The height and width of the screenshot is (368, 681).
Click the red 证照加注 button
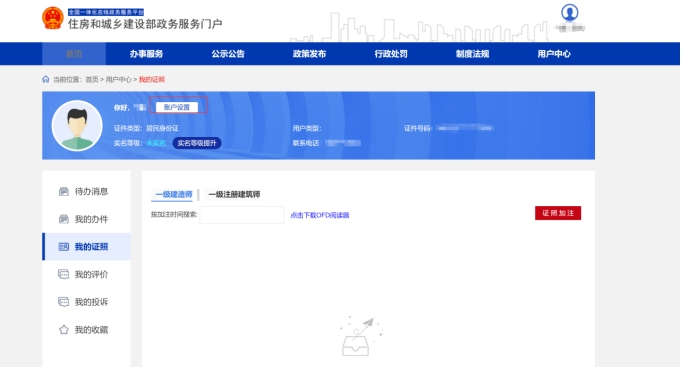click(558, 213)
